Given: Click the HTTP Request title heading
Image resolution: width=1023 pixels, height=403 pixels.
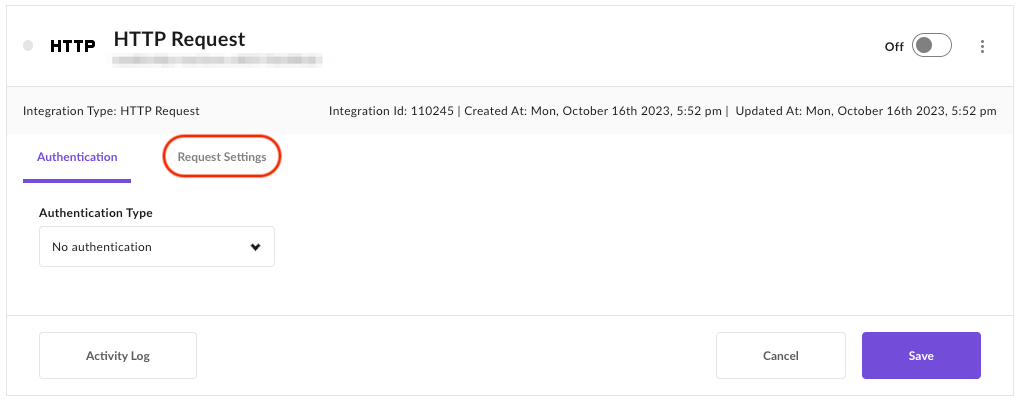Looking at the screenshot, I should click(x=179, y=39).
